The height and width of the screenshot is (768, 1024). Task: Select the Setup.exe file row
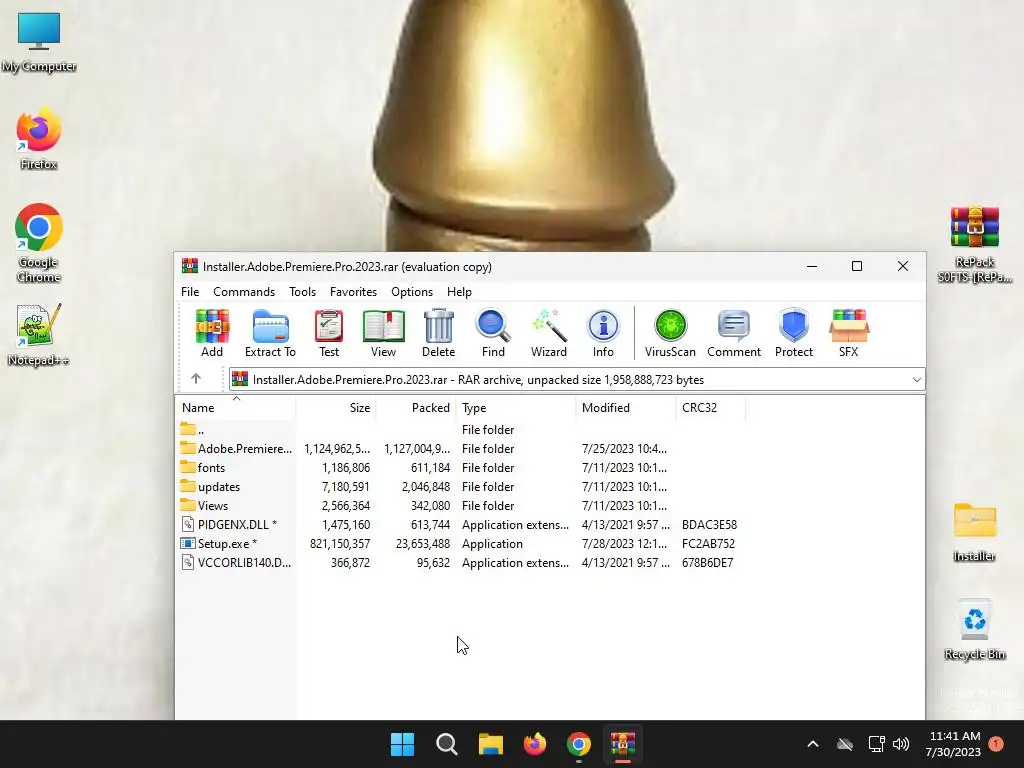click(x=461, y=543)
